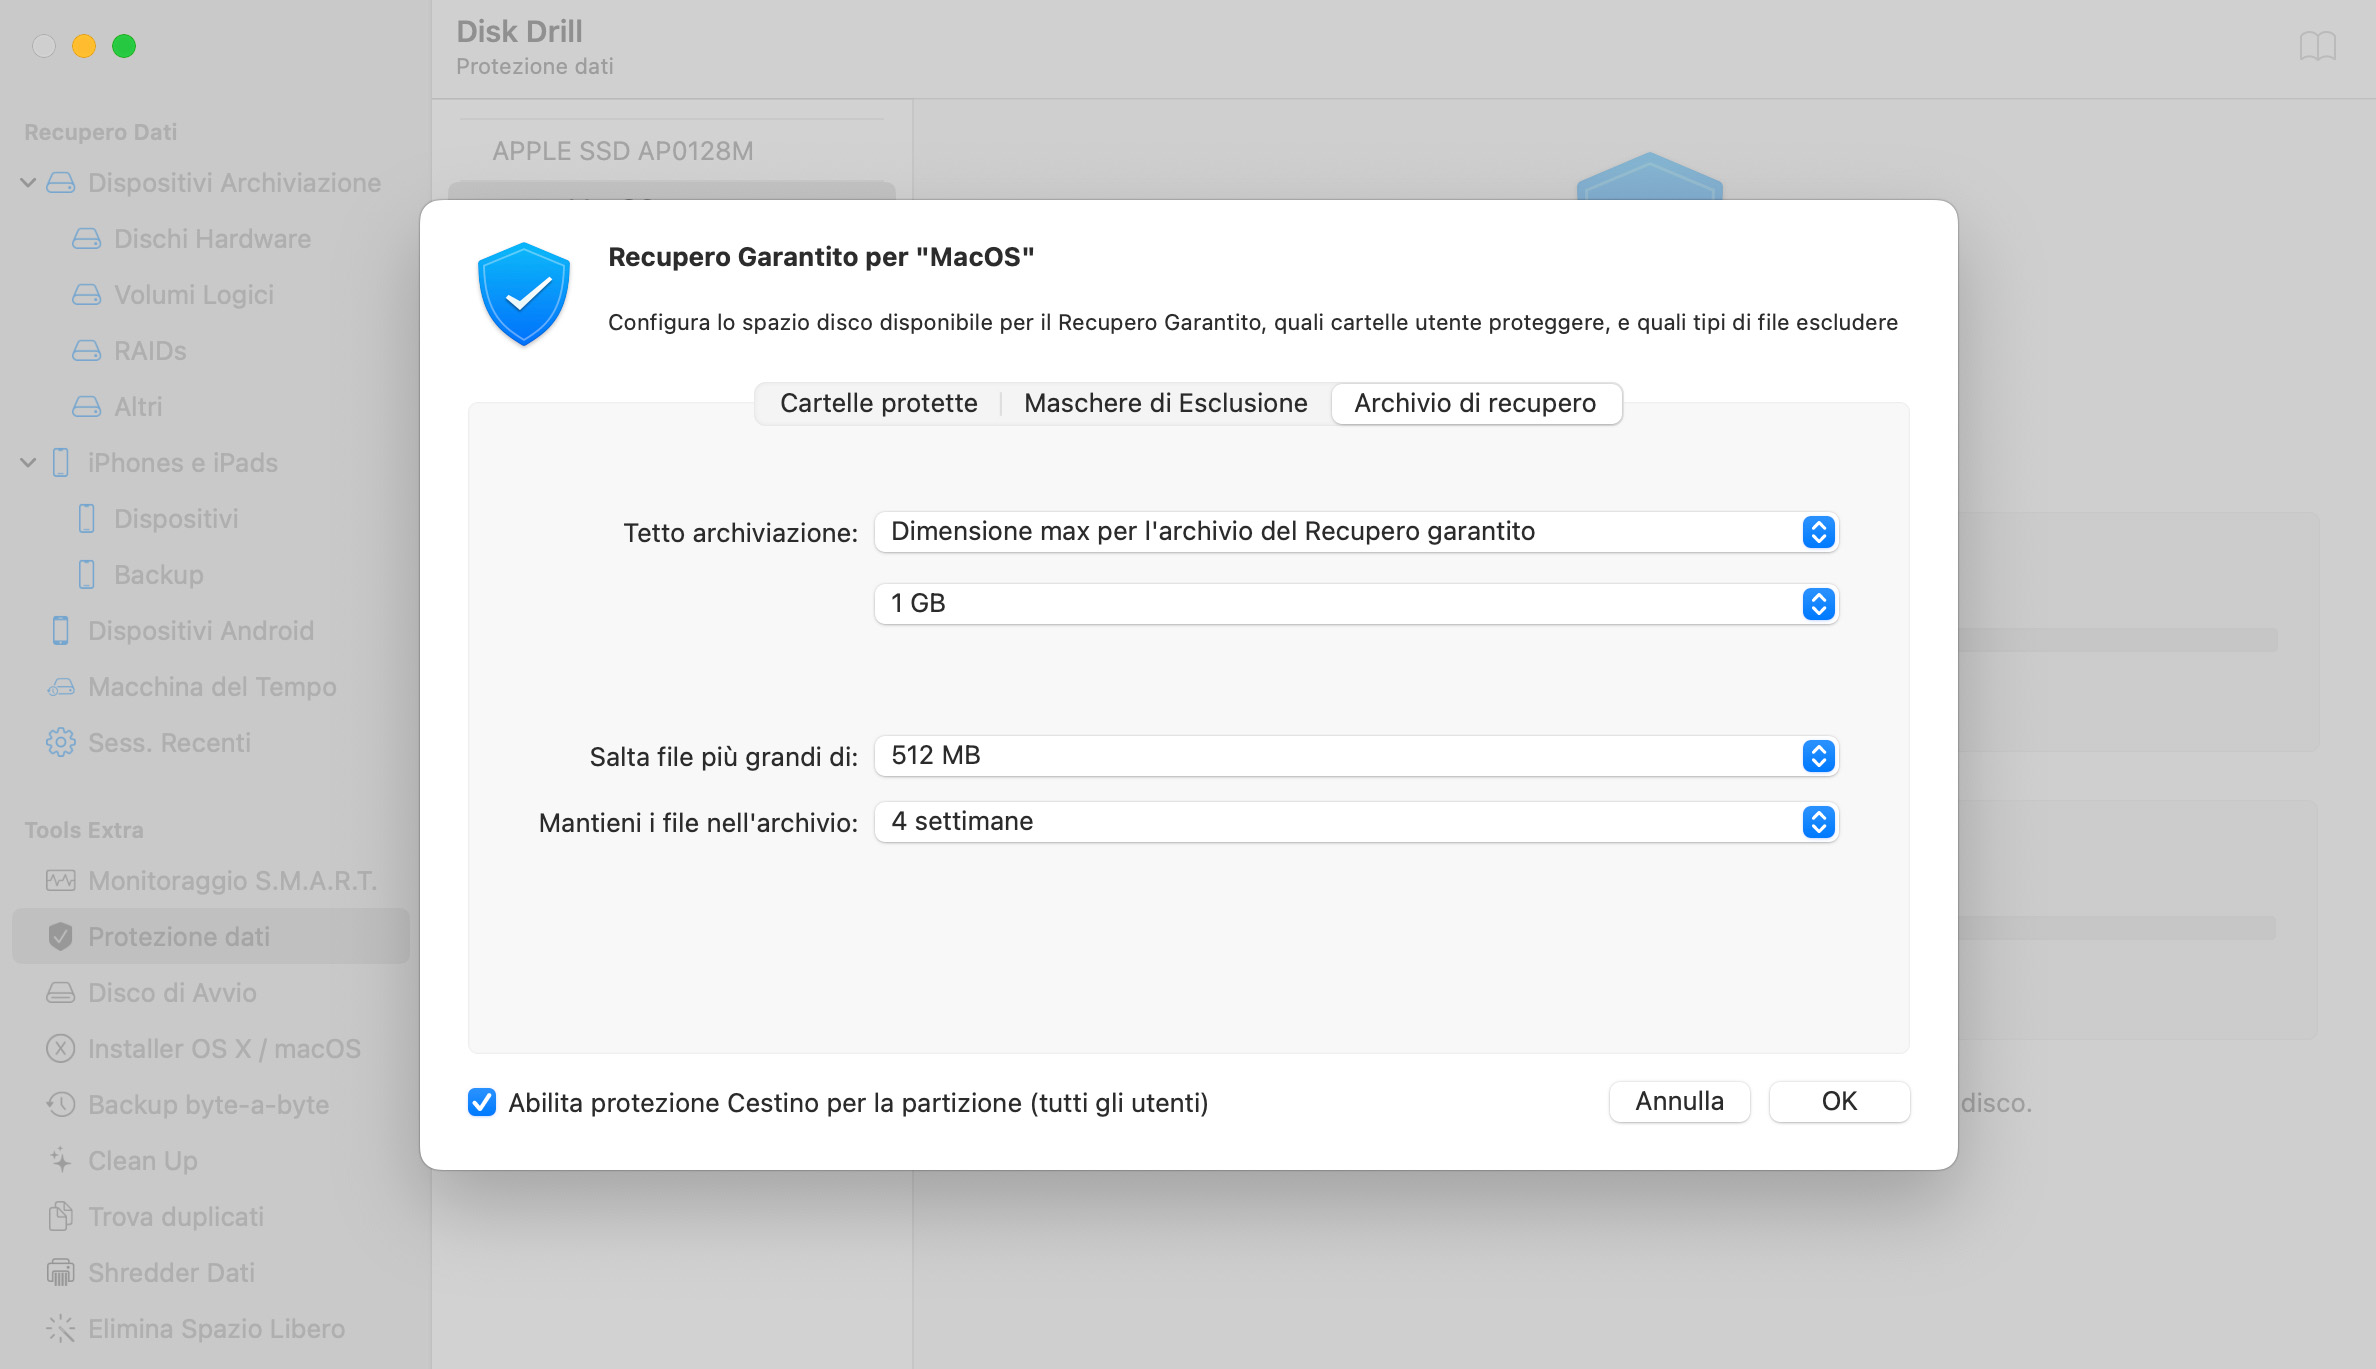Click the Dischi Hardware disk icon

click(87, 239)
